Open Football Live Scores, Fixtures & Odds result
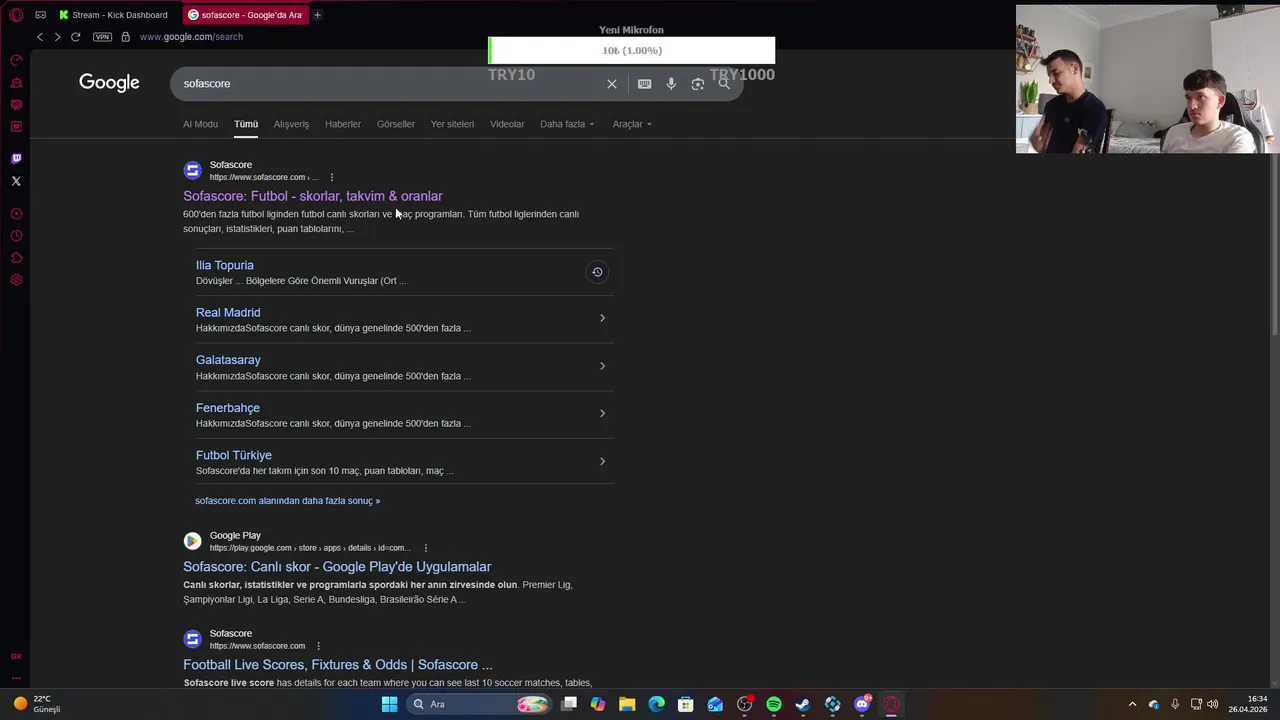This screenshot has height=720, width=1280. pyautogui.click(x=338, y=665)
